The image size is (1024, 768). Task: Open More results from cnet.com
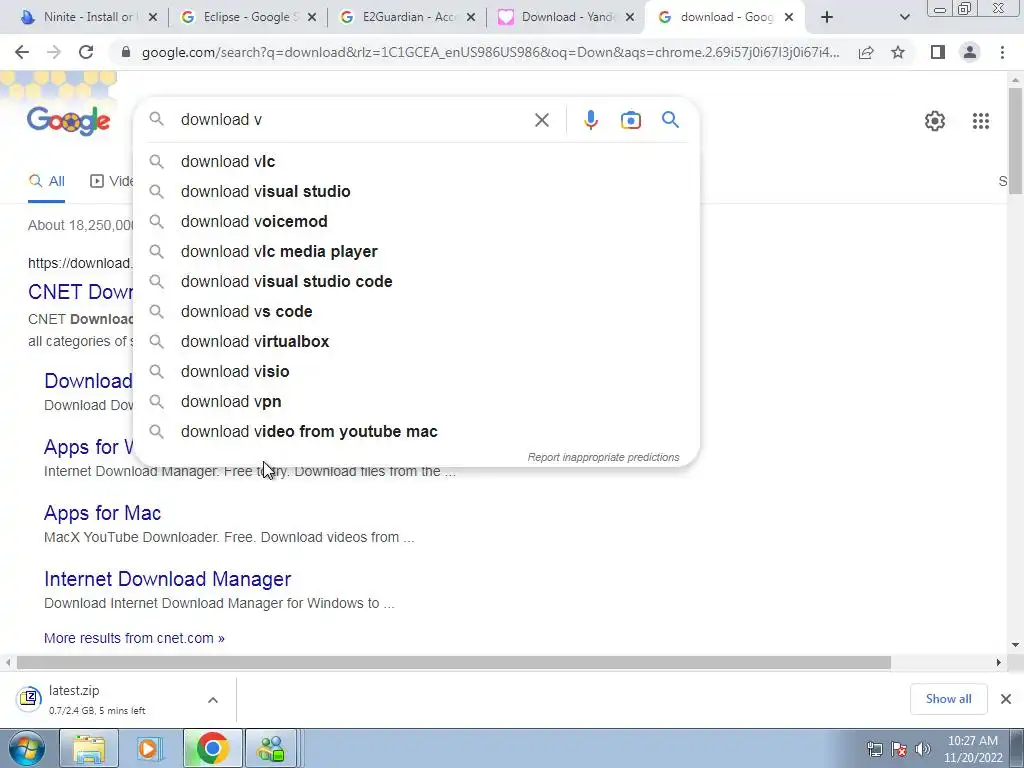(135, 638)
